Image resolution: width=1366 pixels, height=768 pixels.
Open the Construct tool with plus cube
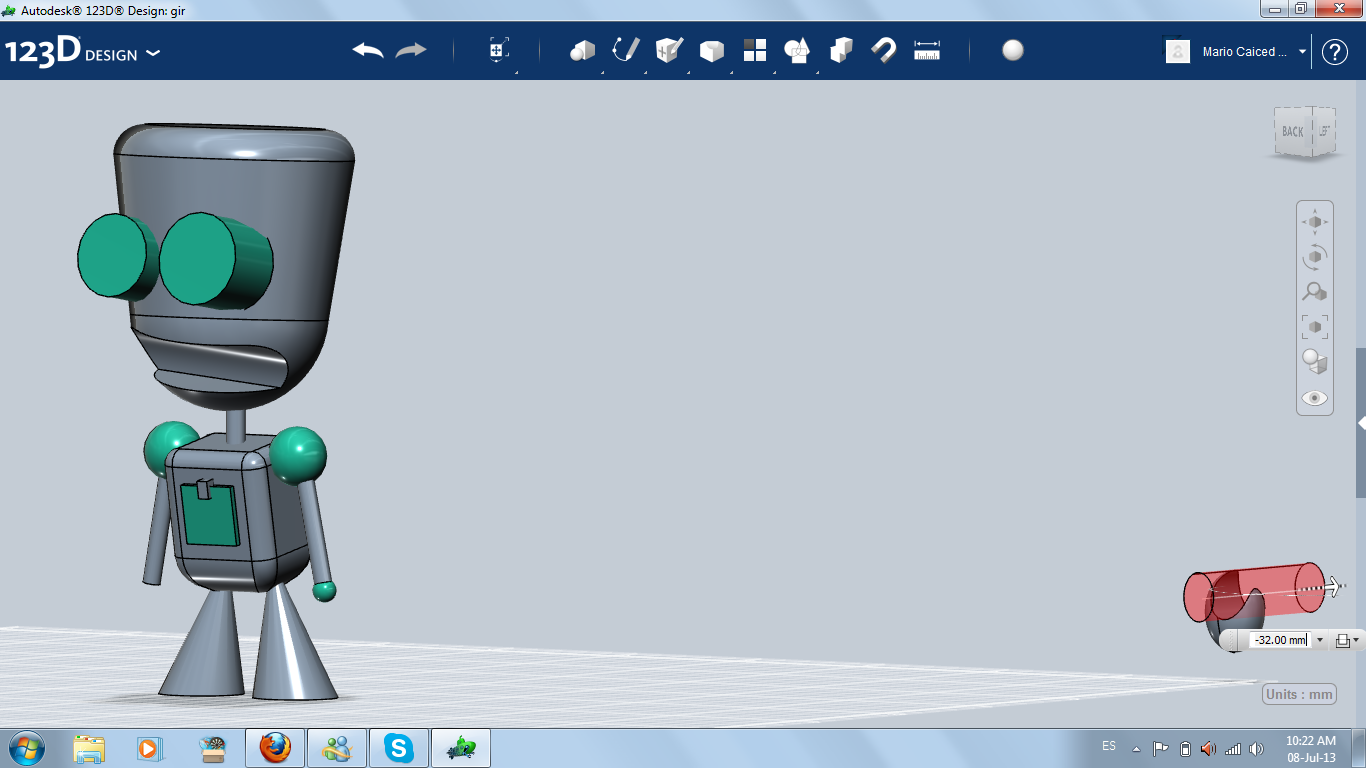click(x=669, y=50)
